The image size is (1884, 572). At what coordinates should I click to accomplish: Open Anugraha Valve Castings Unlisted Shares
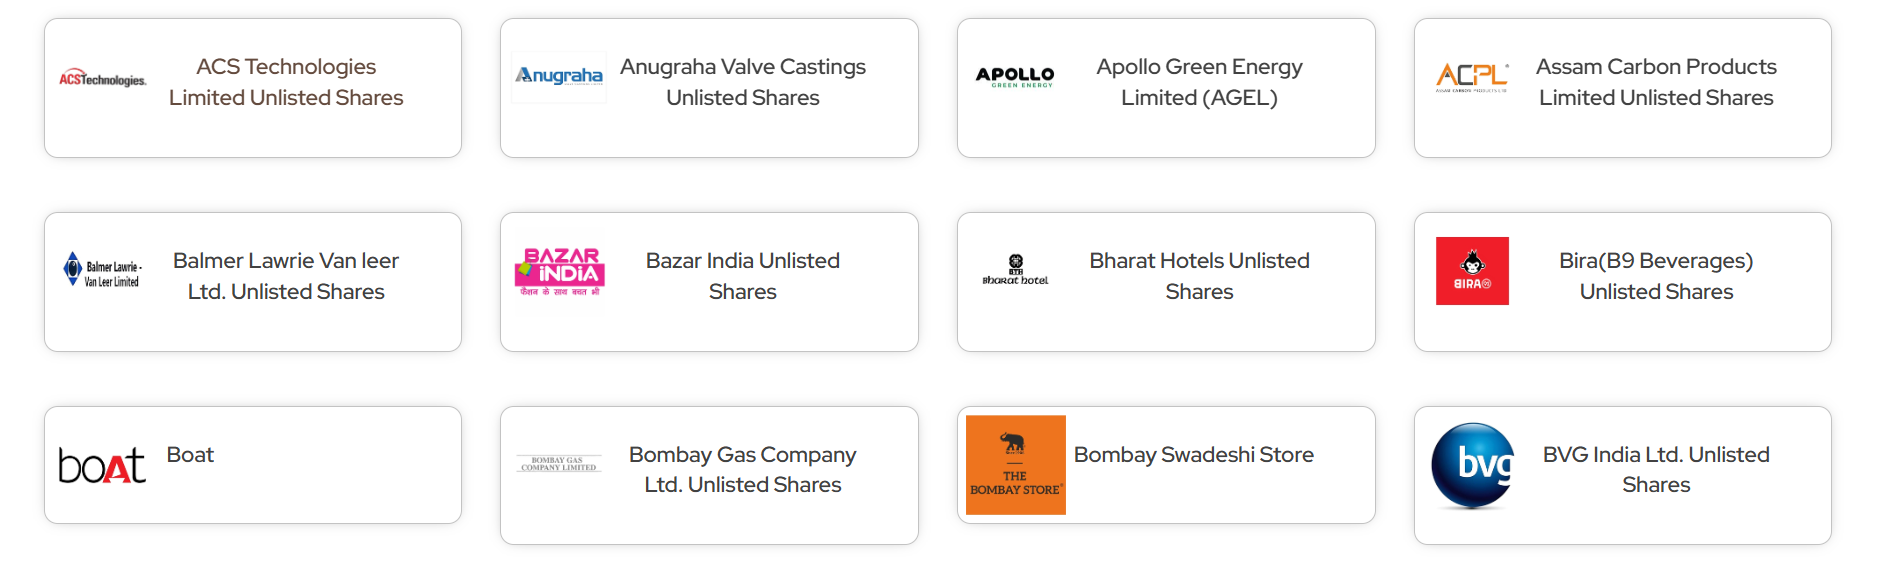[x=742, y=82]
